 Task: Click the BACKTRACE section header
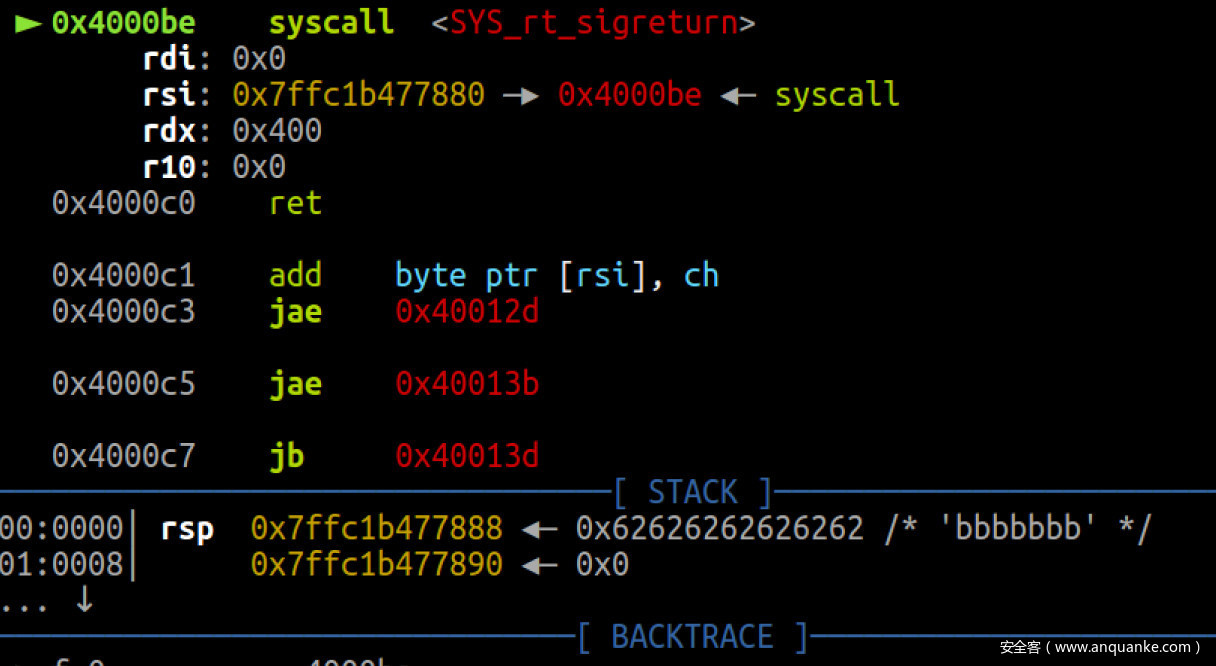(x=693, y=636)
